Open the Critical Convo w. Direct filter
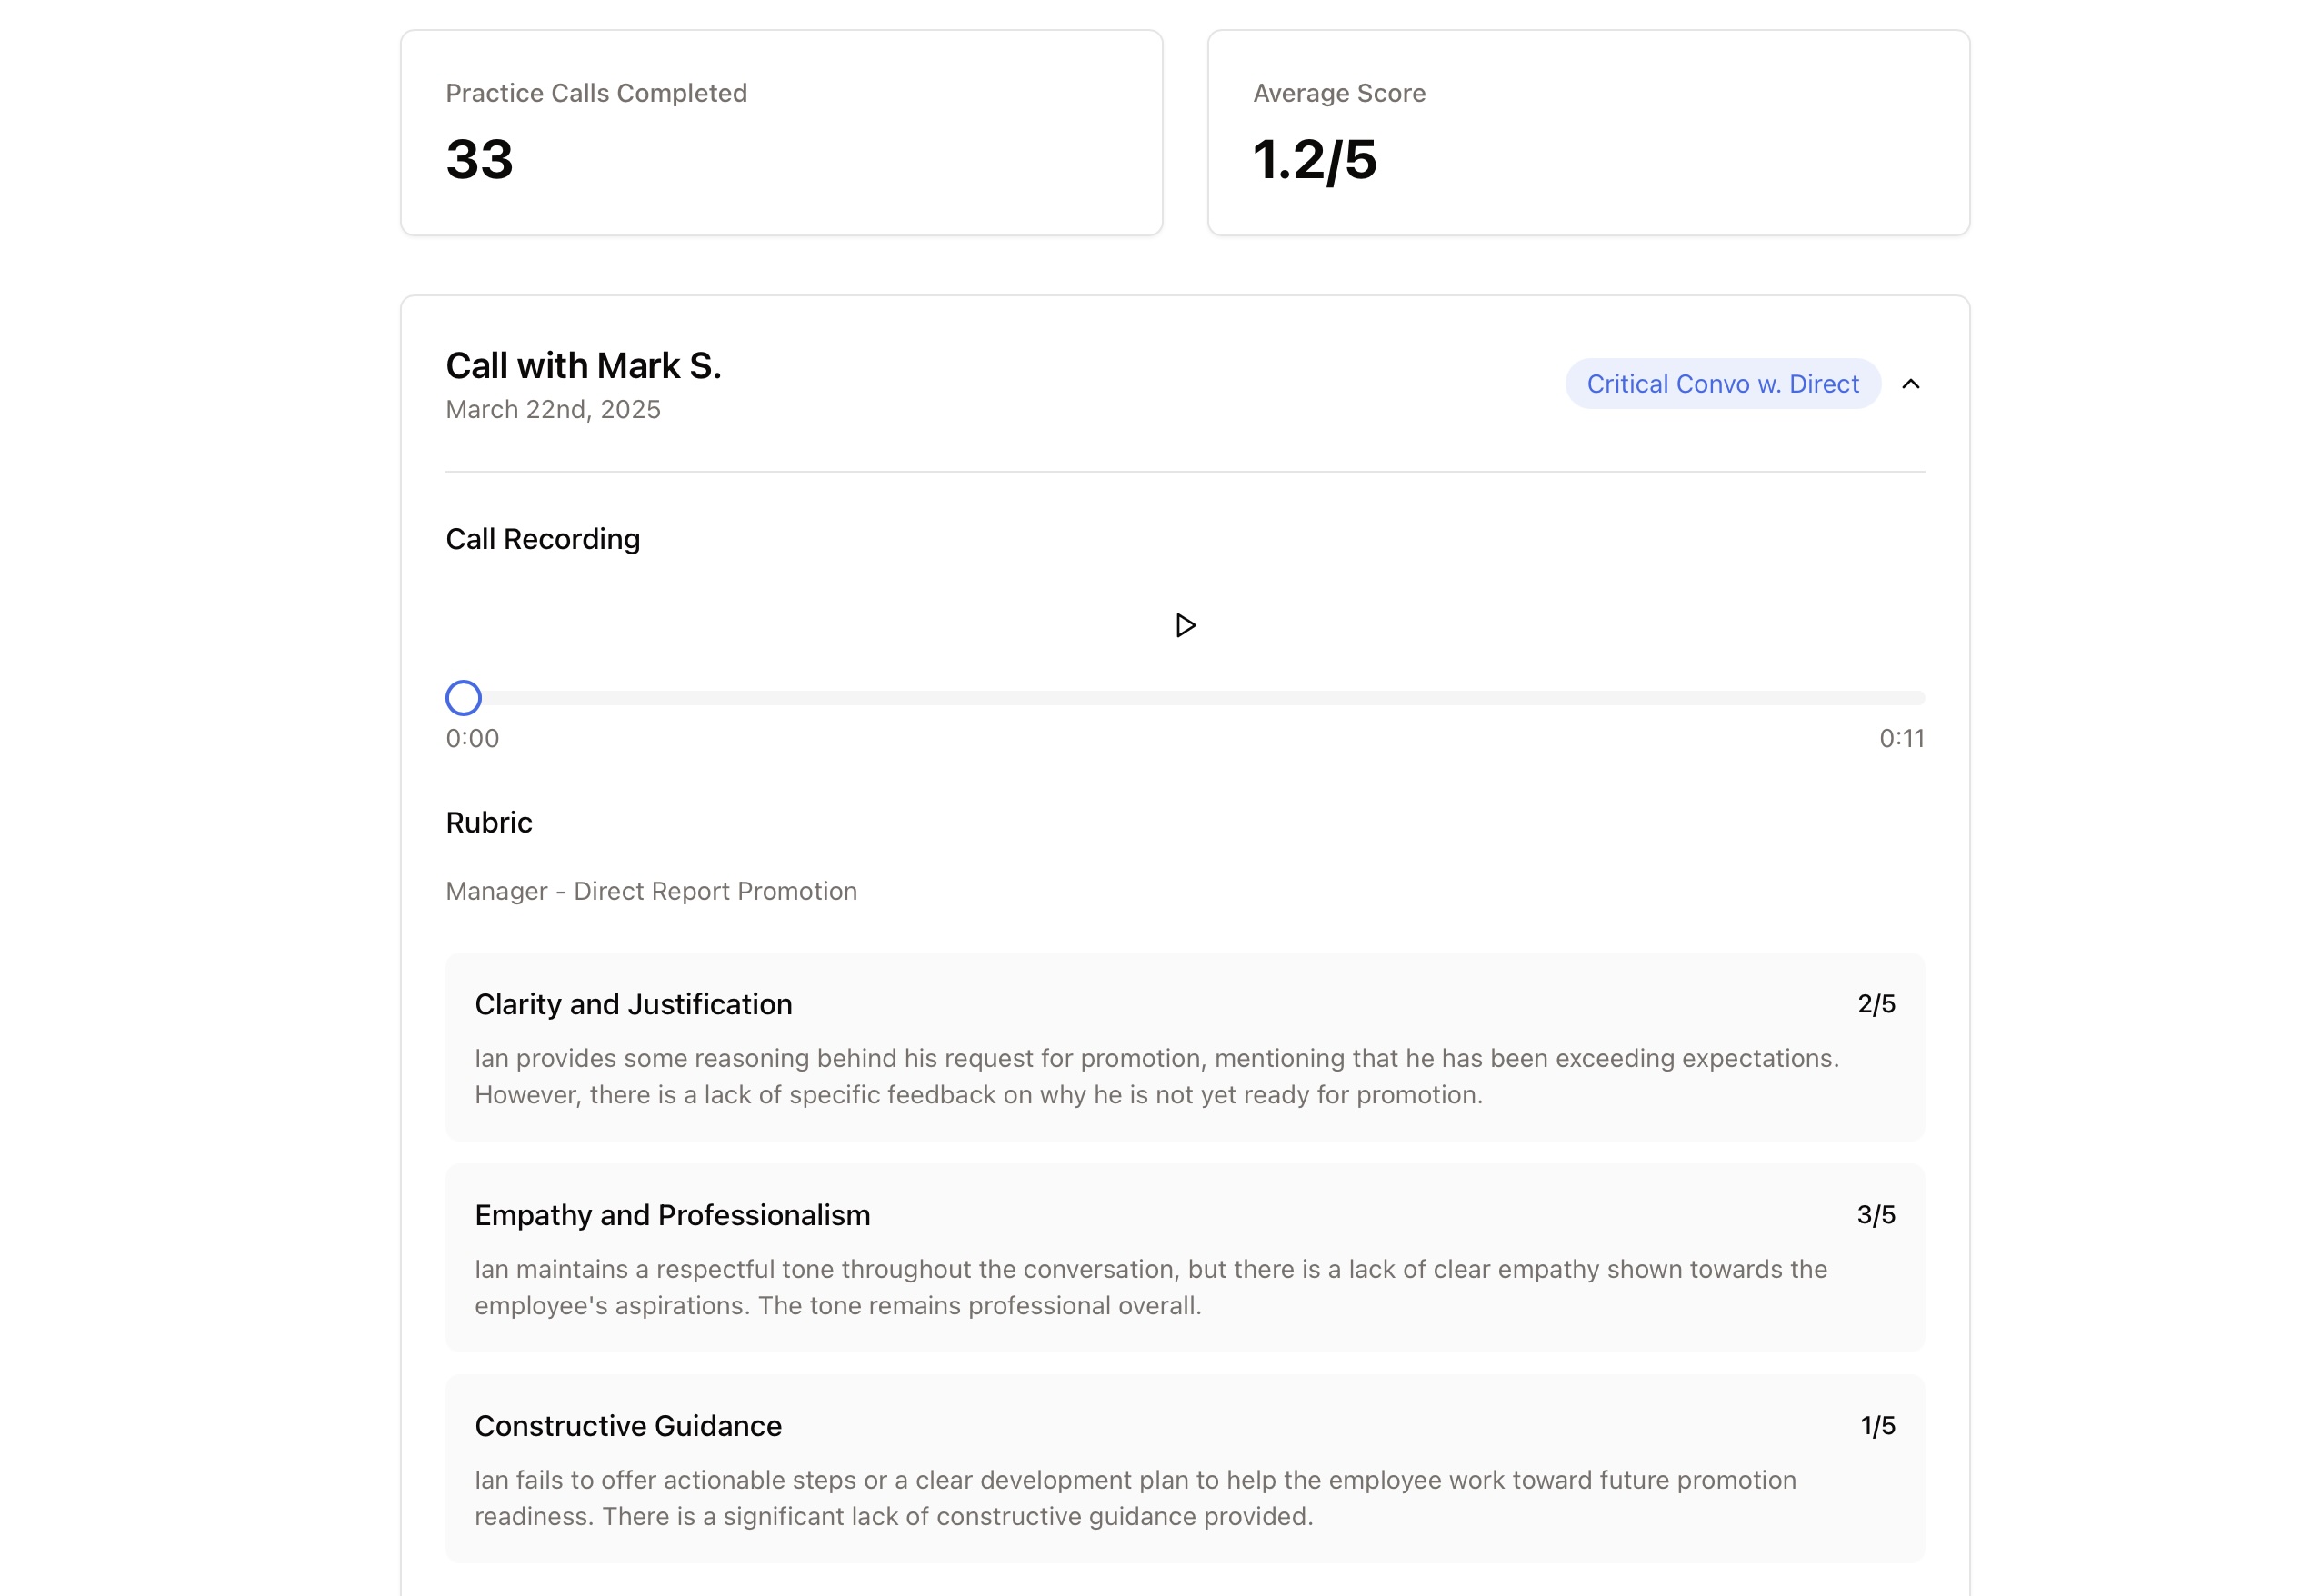This screenshot has width=2311, height=1596. point(1720,383)
